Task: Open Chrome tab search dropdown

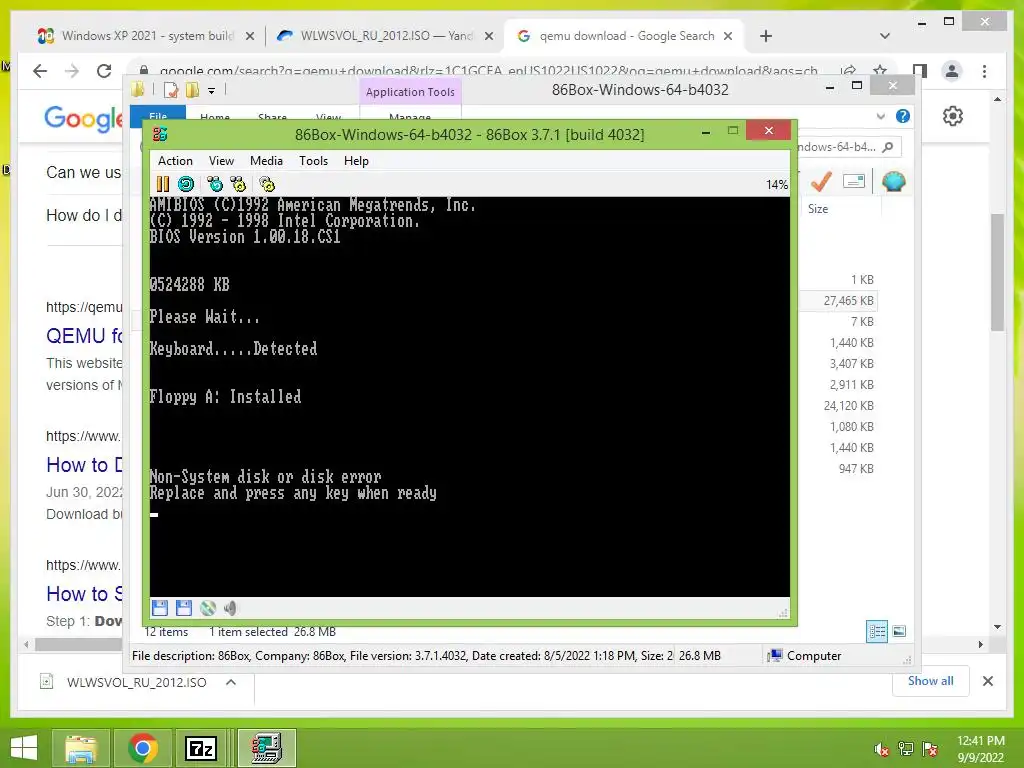Action: tap(885, 36)
